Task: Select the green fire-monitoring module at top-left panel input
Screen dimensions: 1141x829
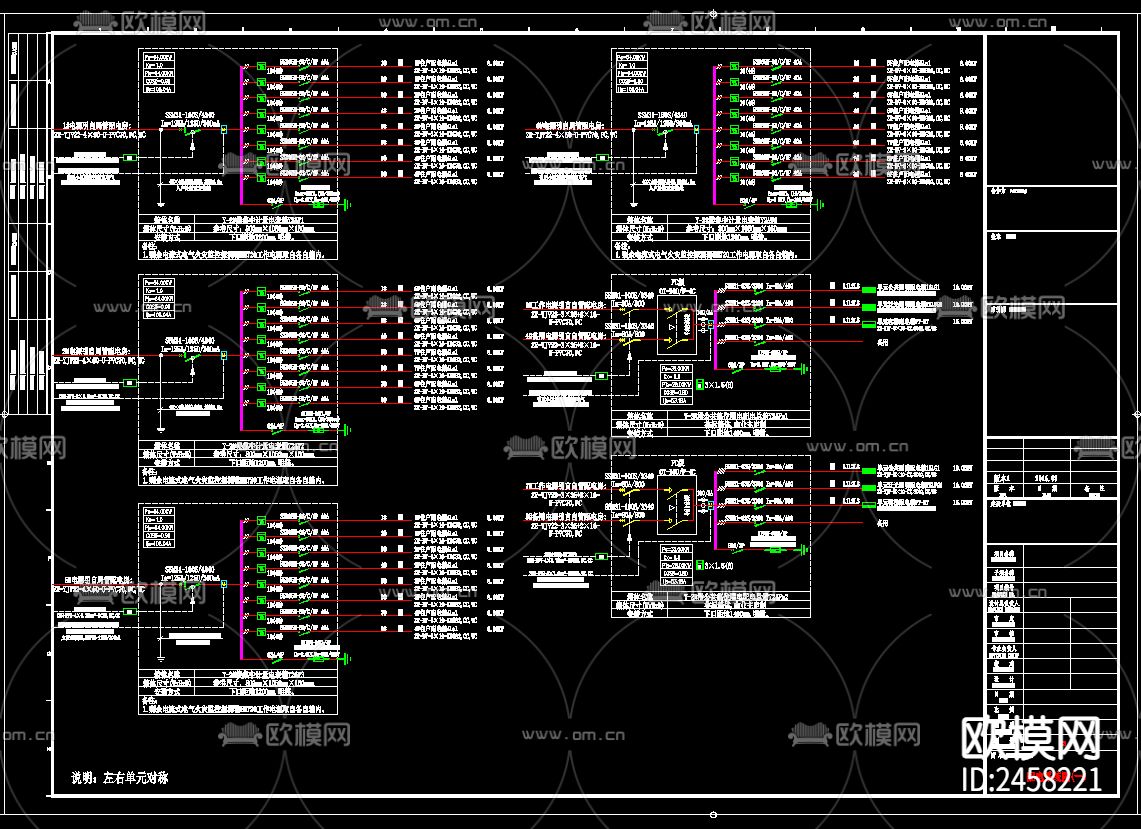Action: 130,157
